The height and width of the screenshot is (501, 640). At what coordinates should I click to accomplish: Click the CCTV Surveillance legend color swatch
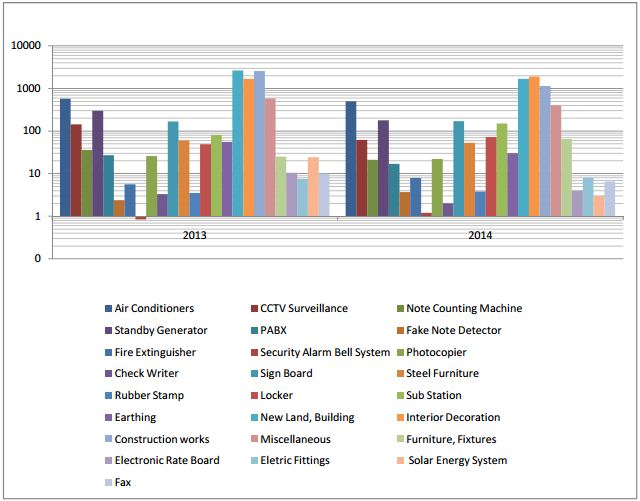[253, 309]
